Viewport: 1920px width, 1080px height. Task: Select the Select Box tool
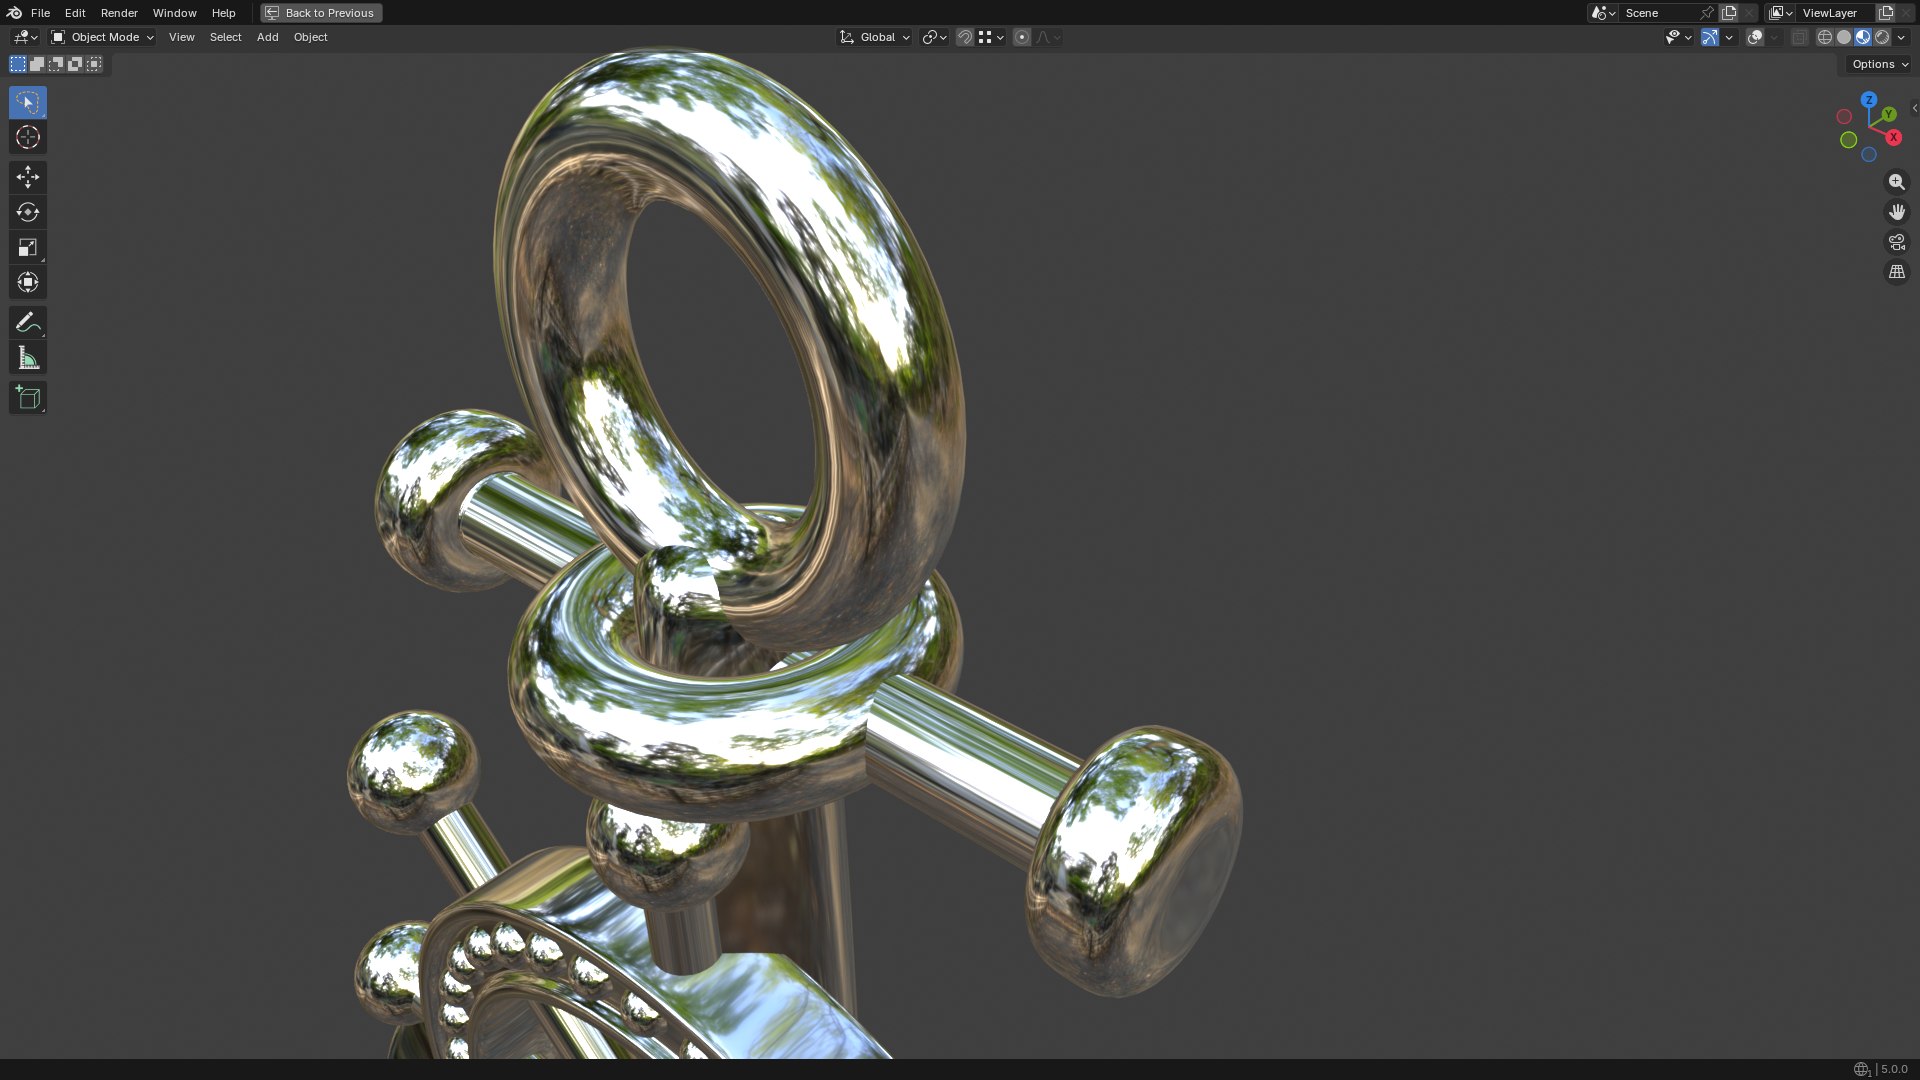27,102
